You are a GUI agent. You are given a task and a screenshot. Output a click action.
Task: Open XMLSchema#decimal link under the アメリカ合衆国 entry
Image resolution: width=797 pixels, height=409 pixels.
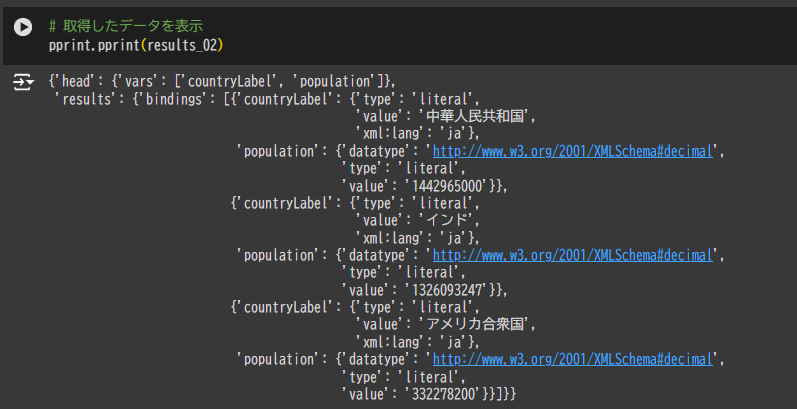pyautogui.click(x=572, y=360)
